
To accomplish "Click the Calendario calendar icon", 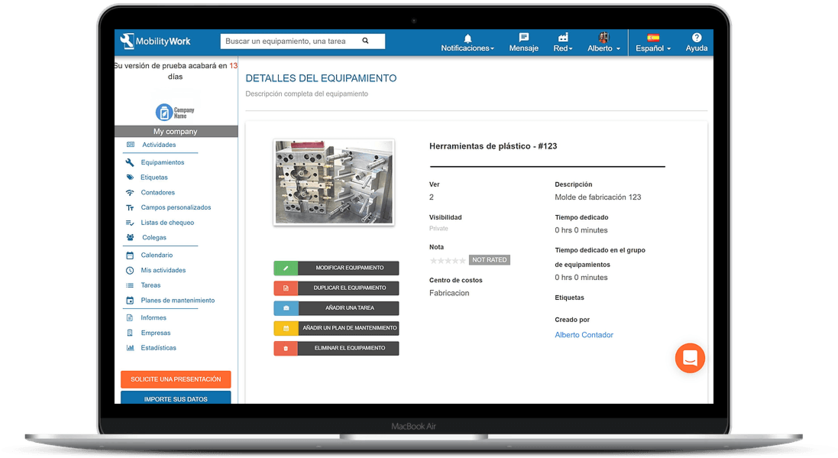I will [130, 255].
